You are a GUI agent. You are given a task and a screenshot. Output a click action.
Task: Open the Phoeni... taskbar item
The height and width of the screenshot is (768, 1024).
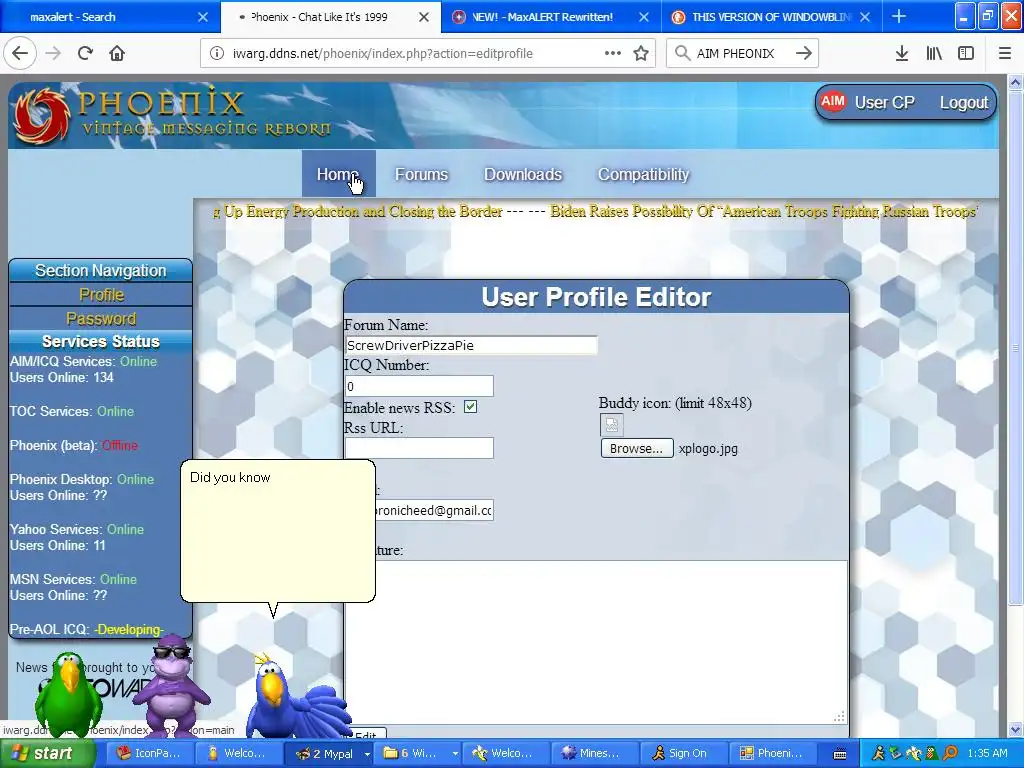coord(772,754)
